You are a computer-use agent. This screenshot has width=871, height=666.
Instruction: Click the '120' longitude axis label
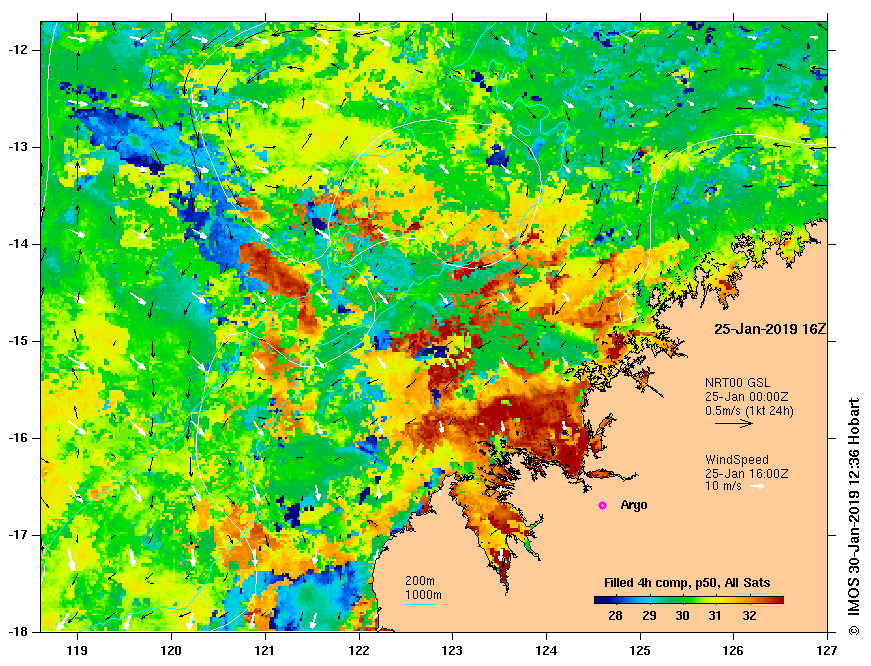[171, 650]
